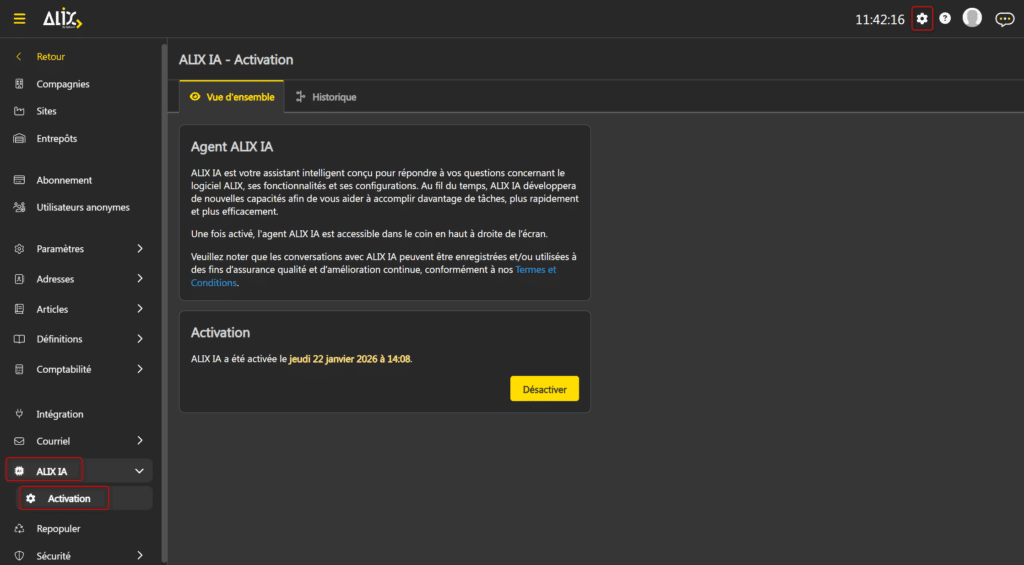This screenshot has width=1024, height=565.
Task: Expand the Comptabilité submenu chevron
Action: point(139,369)
